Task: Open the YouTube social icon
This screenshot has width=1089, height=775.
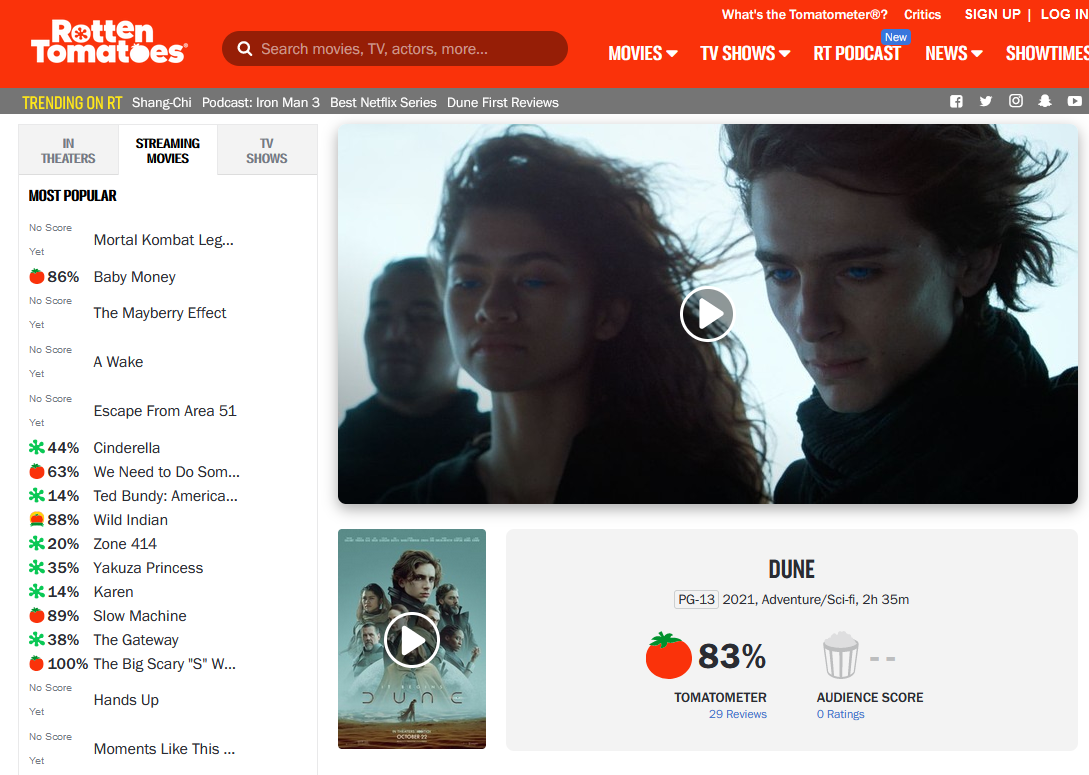Action: click(1074, 101)
